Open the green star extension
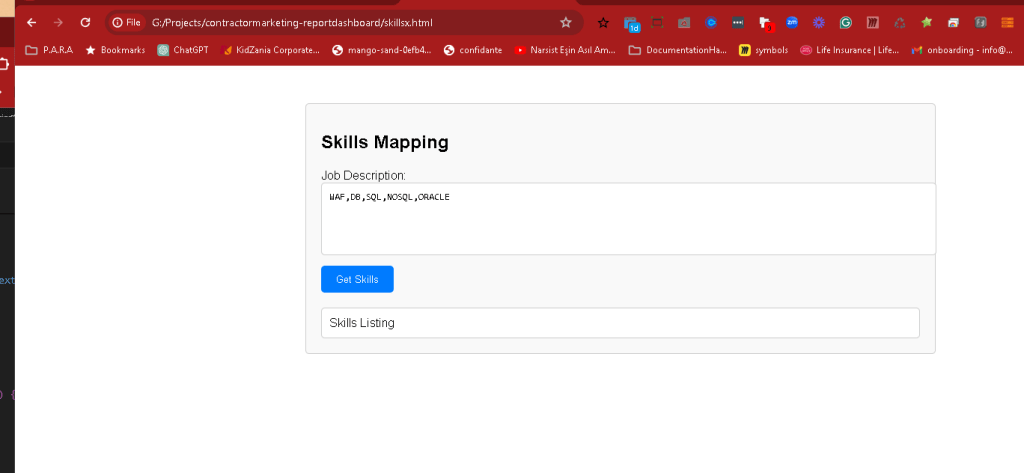This screenshot has height=473, width=1024. pos(927,23)
